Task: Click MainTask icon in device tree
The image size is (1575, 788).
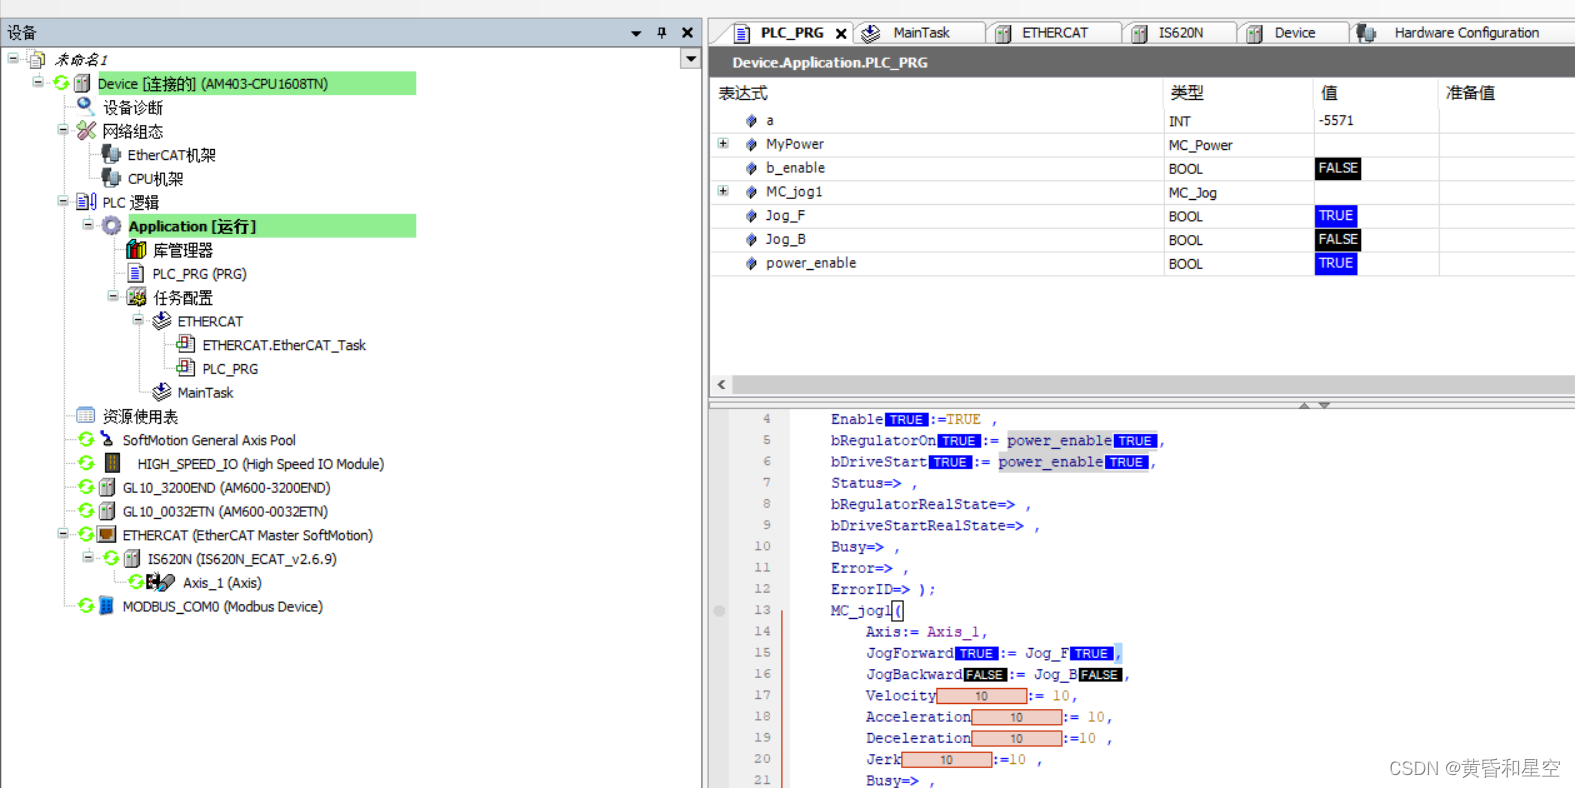Action: coord(161,392)
